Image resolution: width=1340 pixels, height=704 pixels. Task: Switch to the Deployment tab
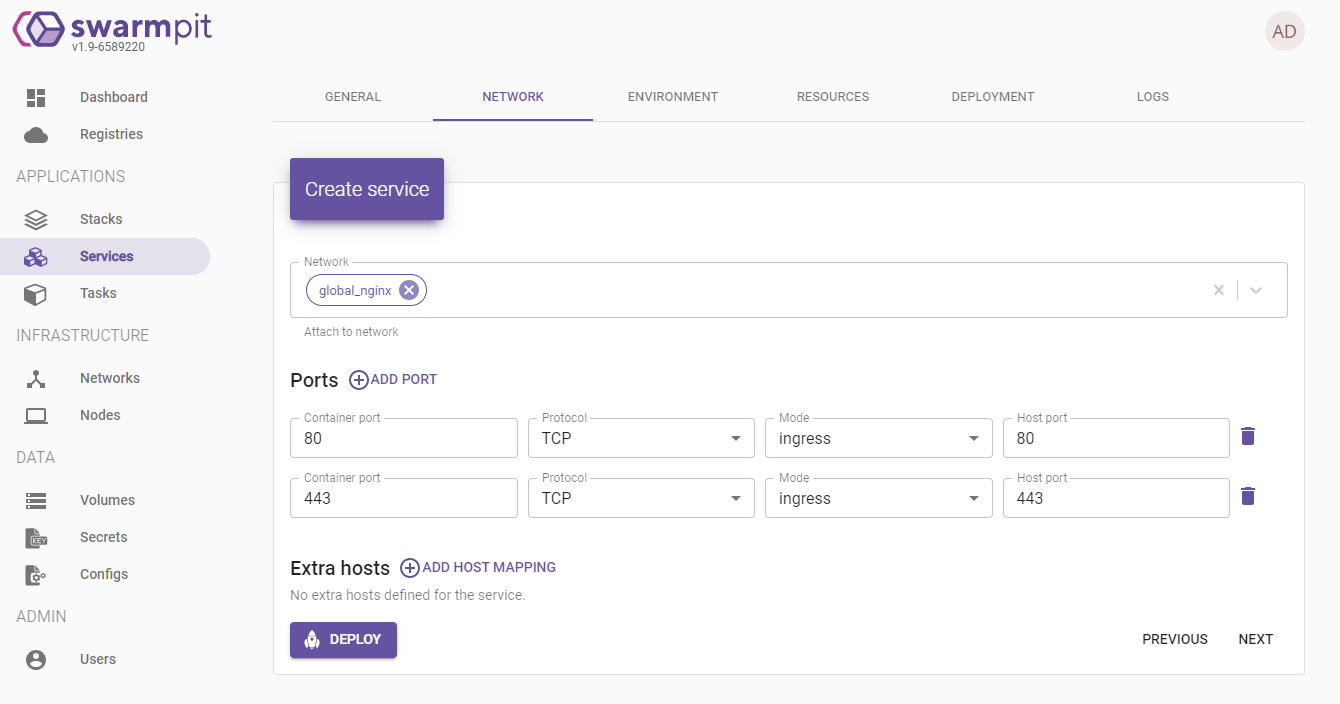pos(993,97)
